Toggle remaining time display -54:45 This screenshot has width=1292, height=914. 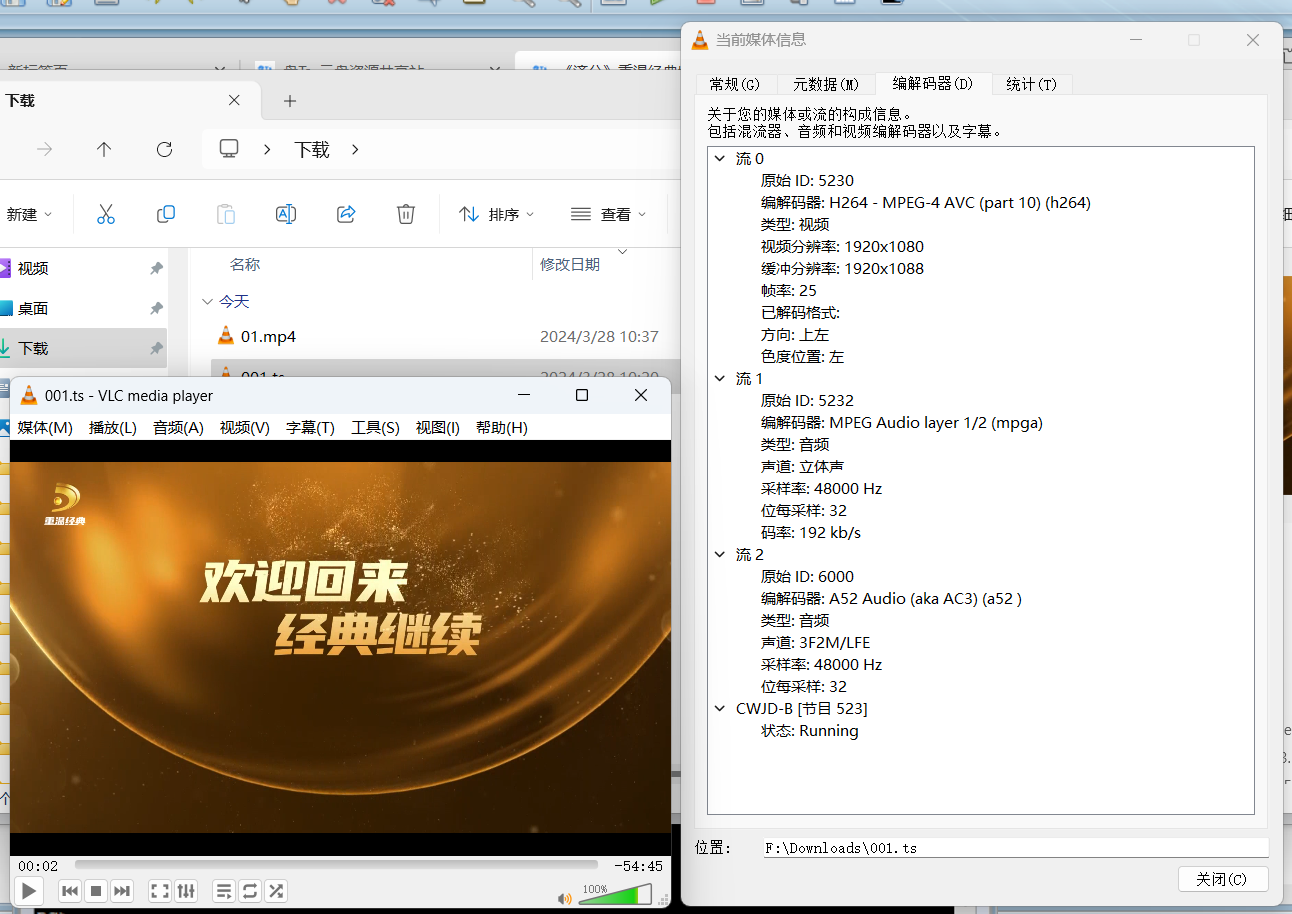point(638,866)
